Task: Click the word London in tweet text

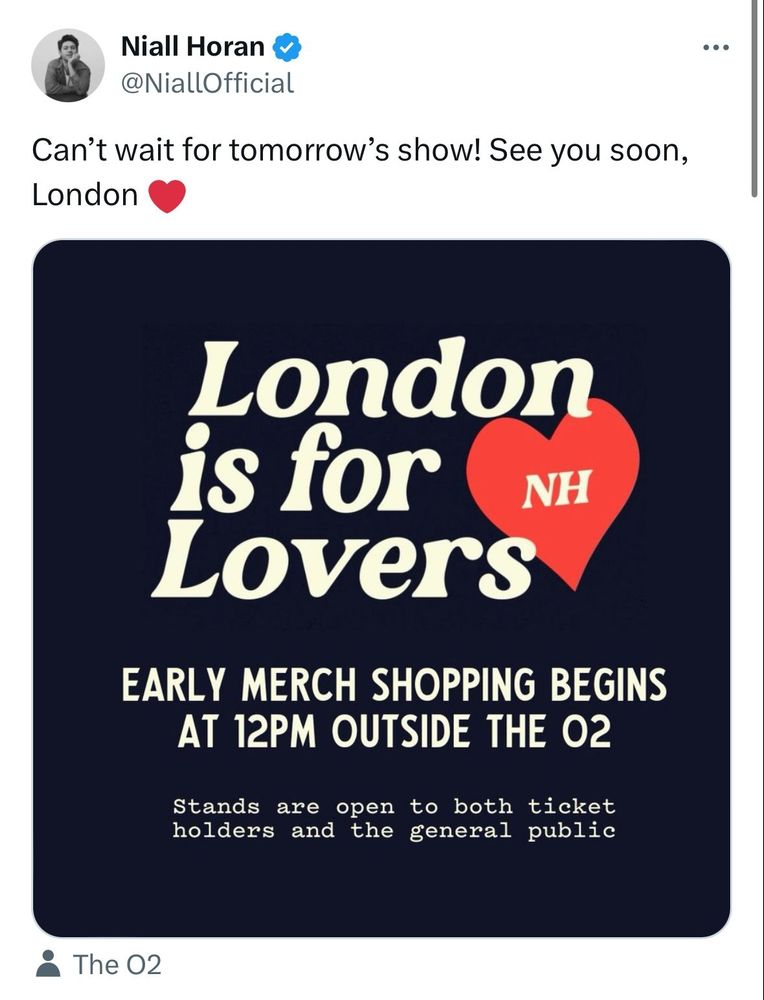Action: pos(85,195)
